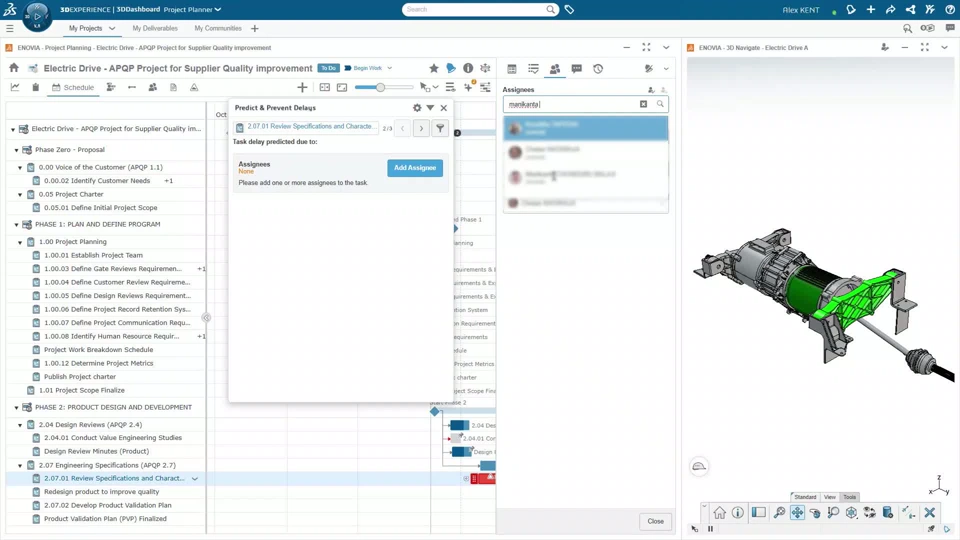Open the risk triangle view icon
This screenshot has width=960, height=540.
tap(194, 88)
